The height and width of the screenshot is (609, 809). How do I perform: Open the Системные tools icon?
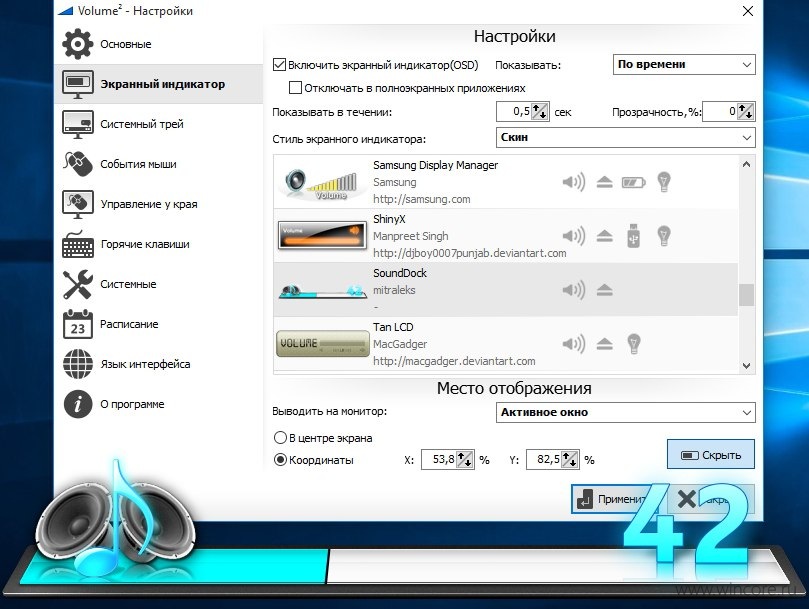(77, 284)
